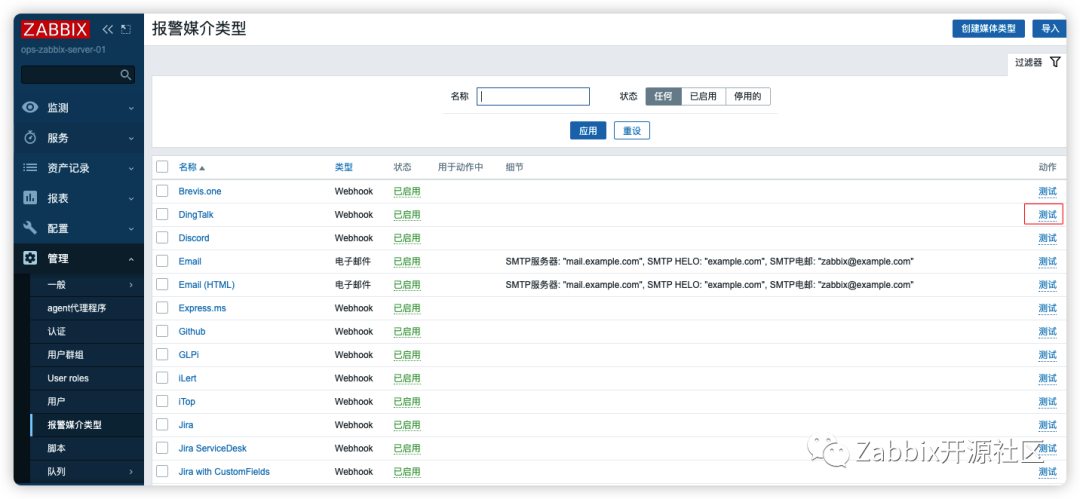1080x499 pixels.
Task: Focus the sidebar search box
Action: pos(78,74)
